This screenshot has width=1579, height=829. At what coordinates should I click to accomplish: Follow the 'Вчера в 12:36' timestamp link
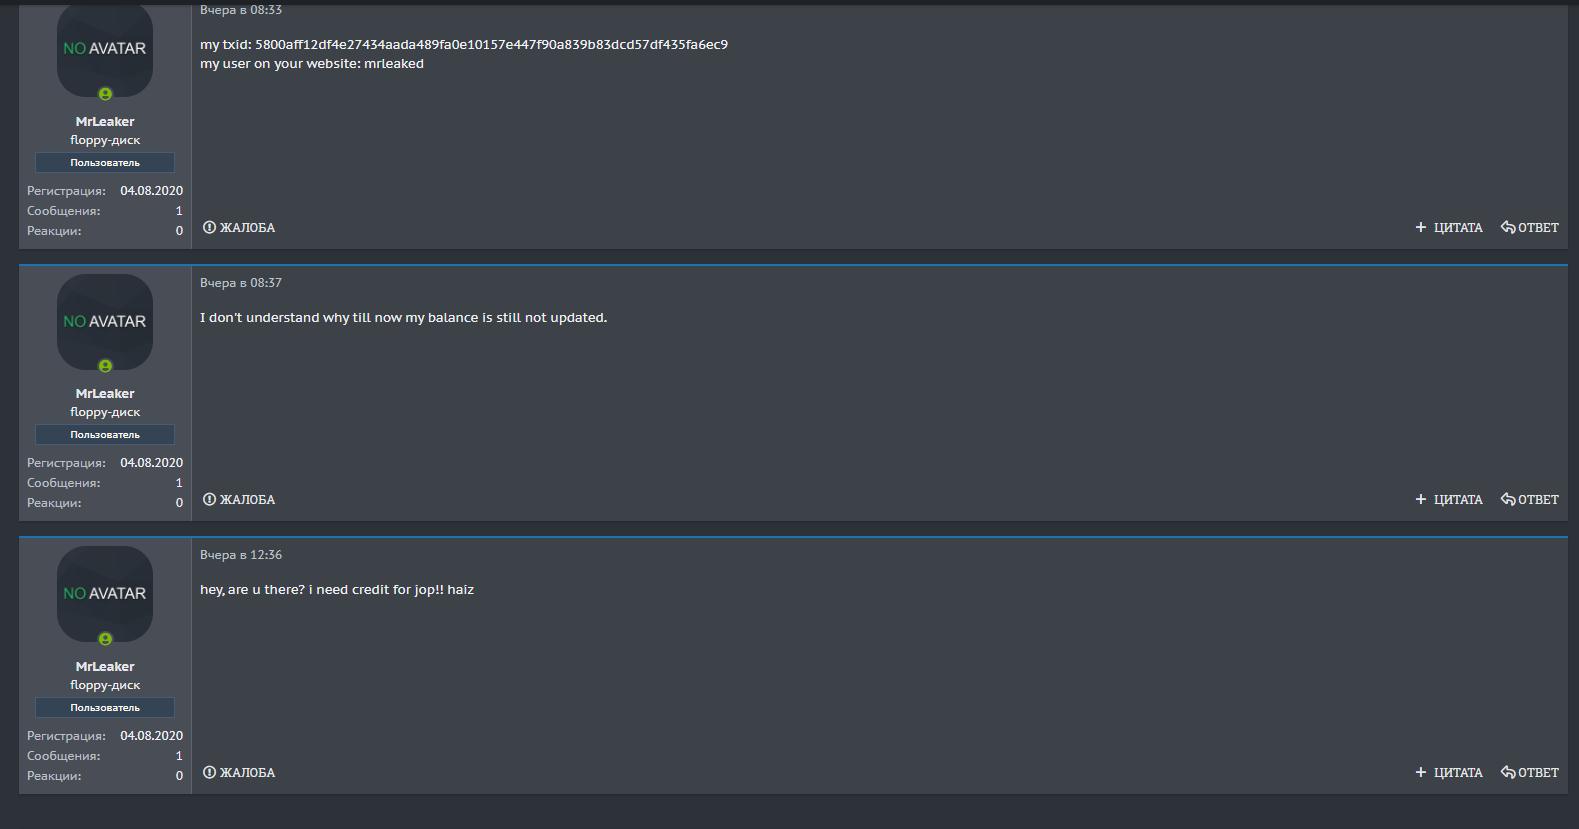pyautogui.click(x=241, y=555)
